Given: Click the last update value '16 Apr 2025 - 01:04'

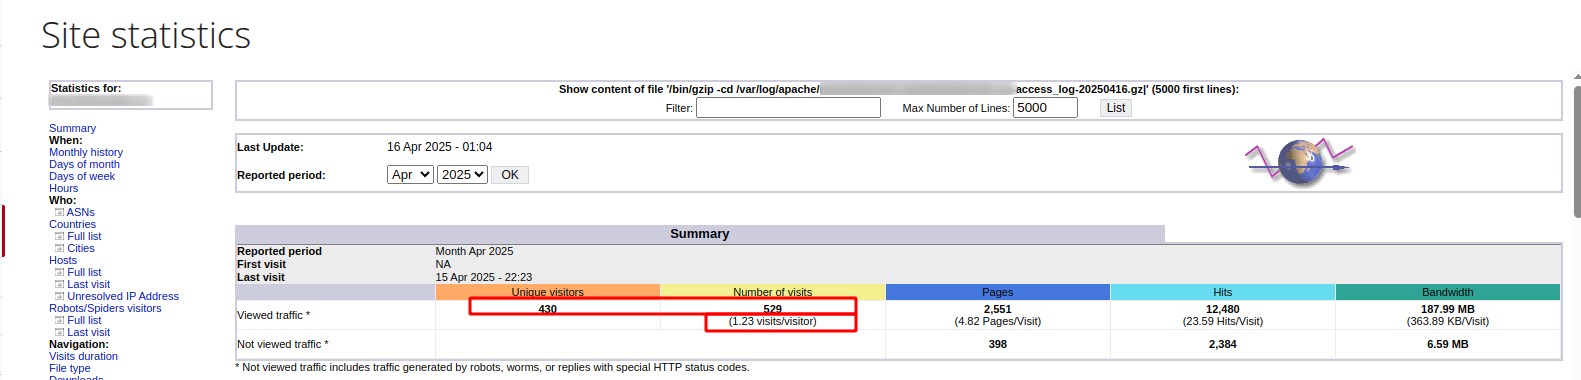Looking at the screenshot, I should point(440,147).
